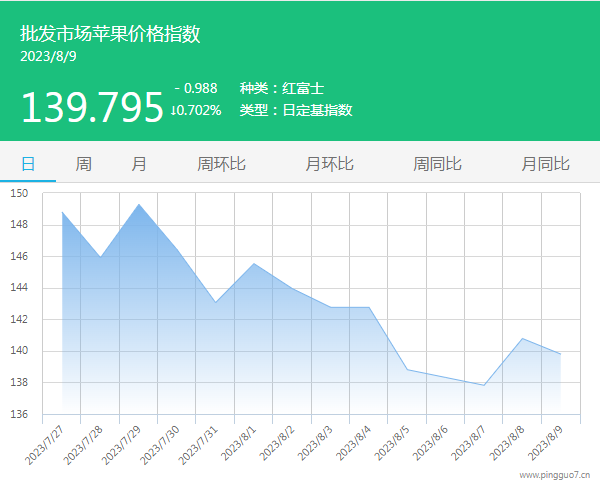Switch to the 周 weekly tab

pos(84,164)
